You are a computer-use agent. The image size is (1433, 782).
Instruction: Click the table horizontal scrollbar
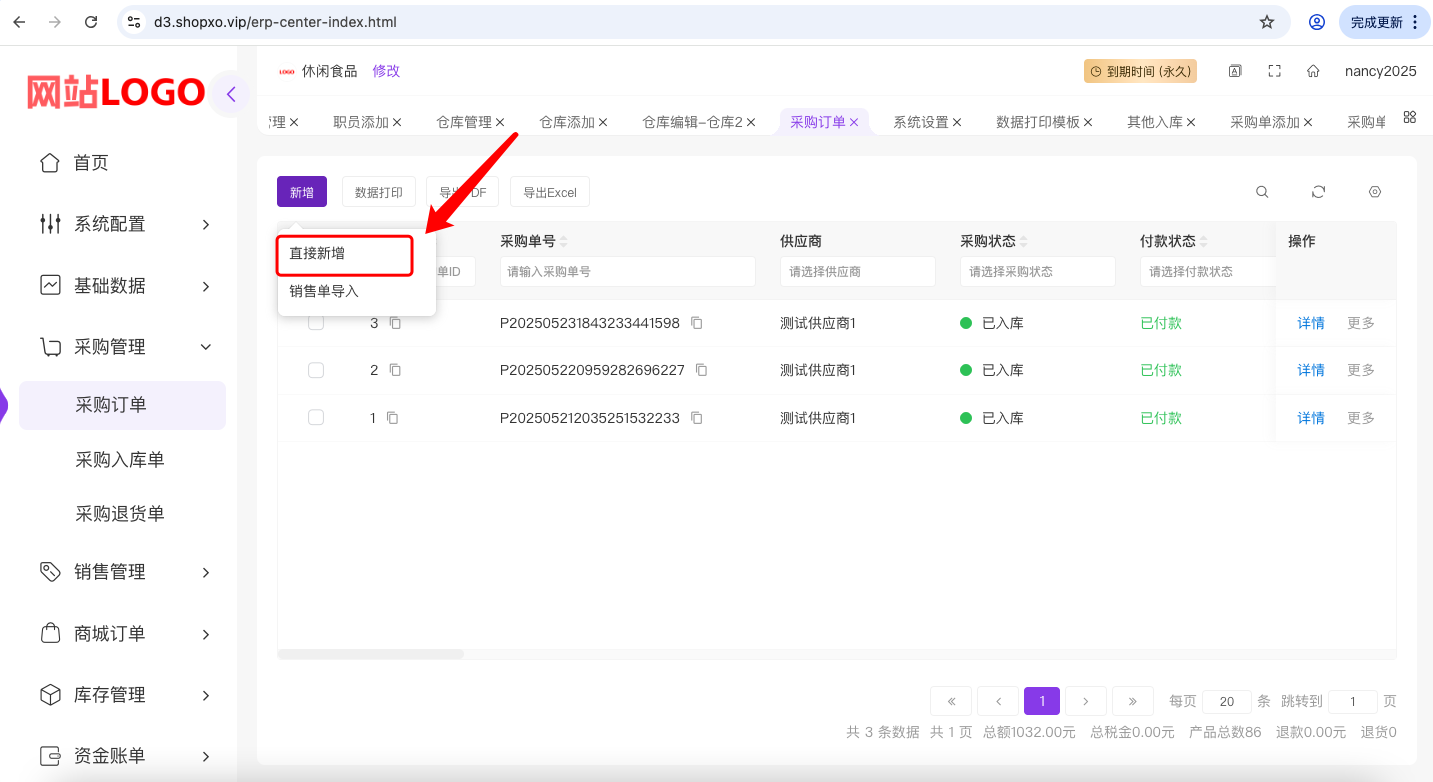click(x=371, y=654)
